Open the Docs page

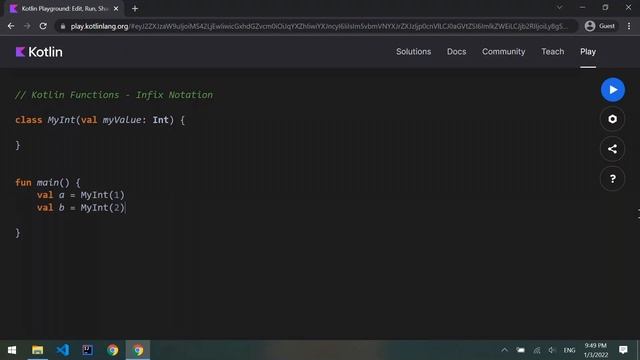[456, 51]
